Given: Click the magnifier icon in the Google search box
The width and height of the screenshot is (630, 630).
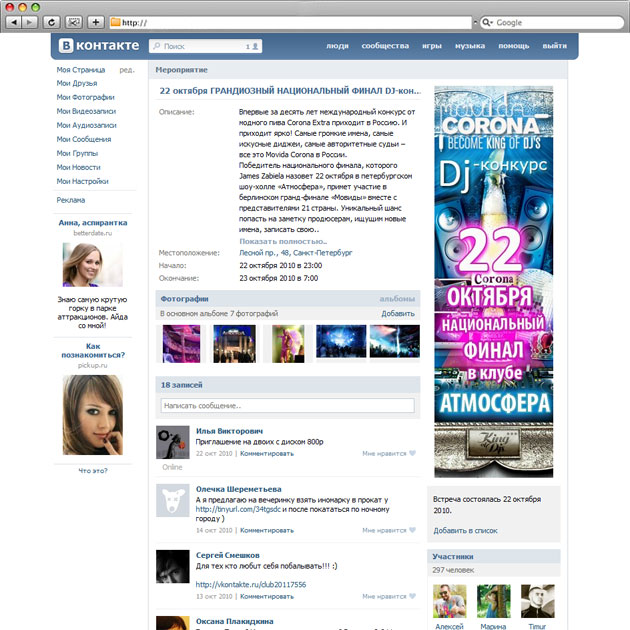Looking at the screenshot, I should (487, 22).
